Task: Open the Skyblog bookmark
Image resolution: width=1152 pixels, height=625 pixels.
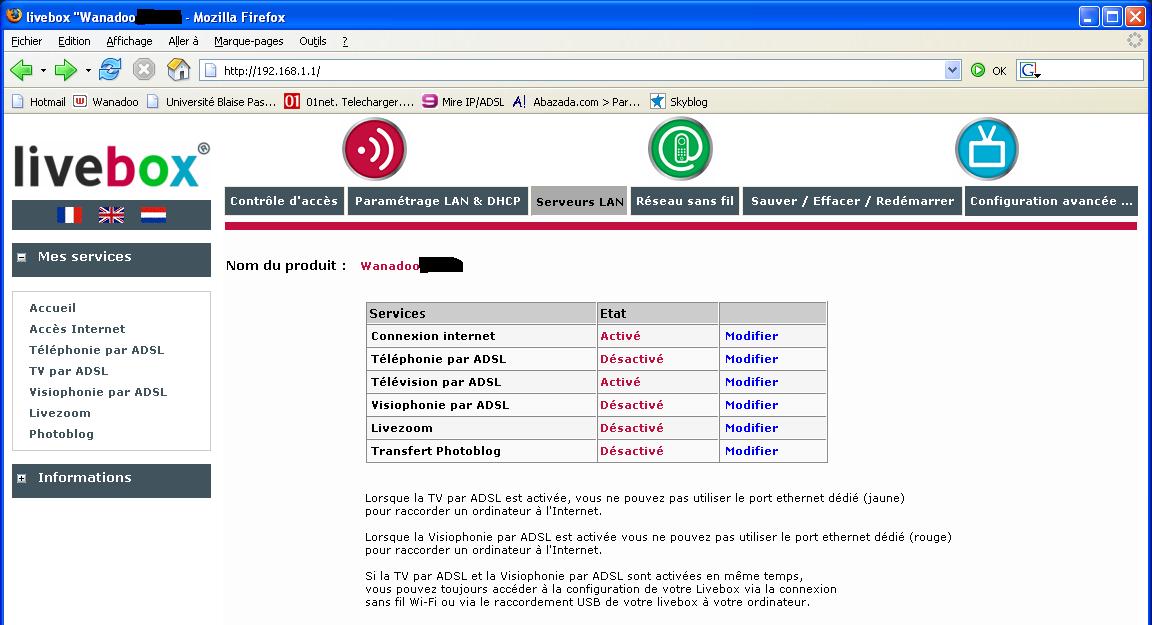Action: pos(678,102)
